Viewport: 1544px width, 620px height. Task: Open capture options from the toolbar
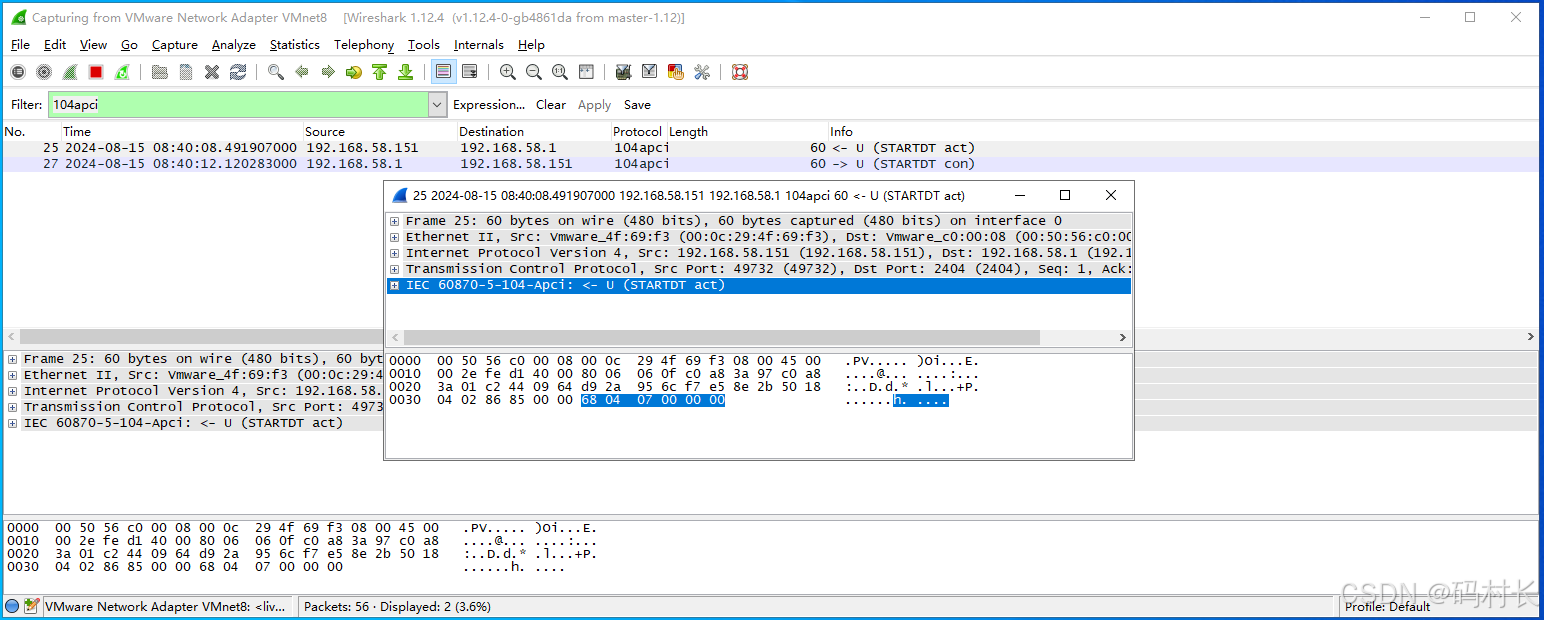(44, 72)
